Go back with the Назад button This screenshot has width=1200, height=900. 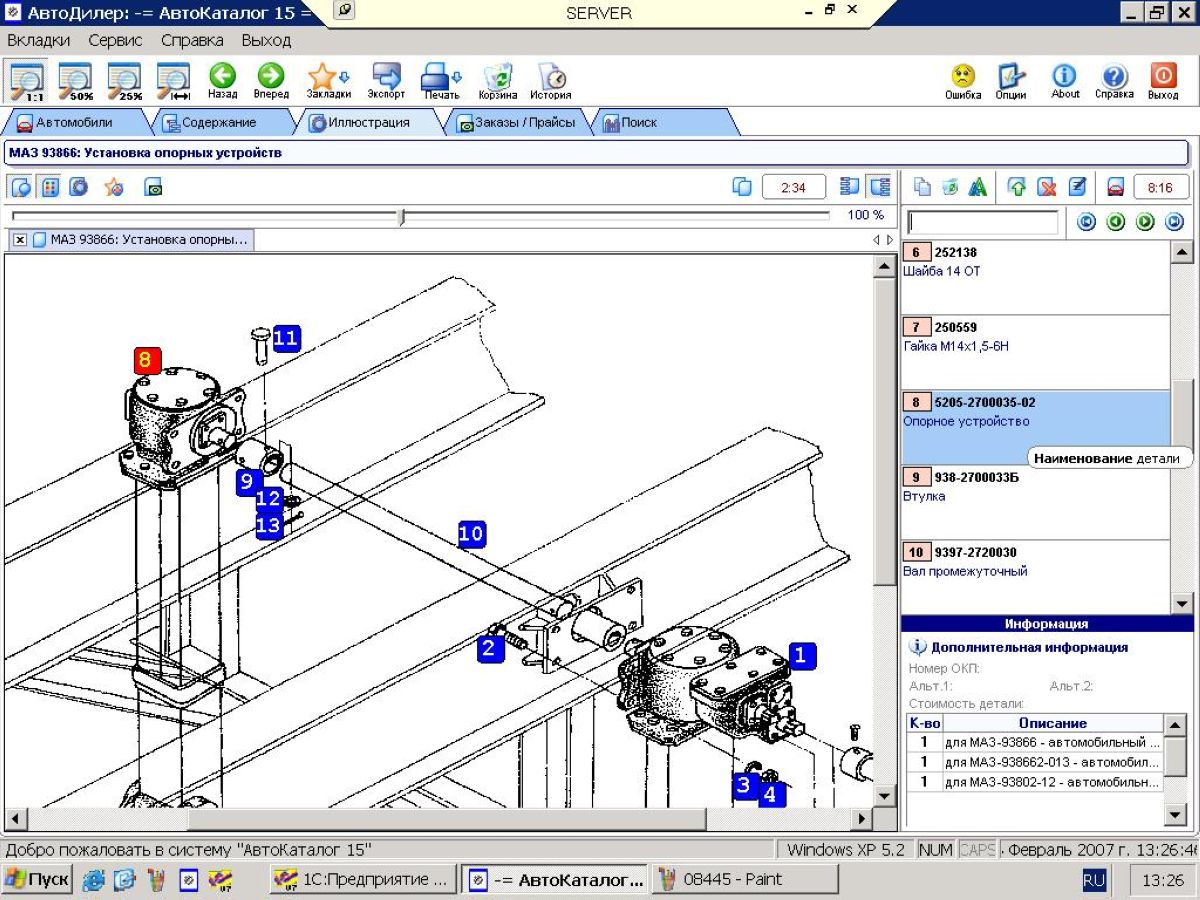222,80
